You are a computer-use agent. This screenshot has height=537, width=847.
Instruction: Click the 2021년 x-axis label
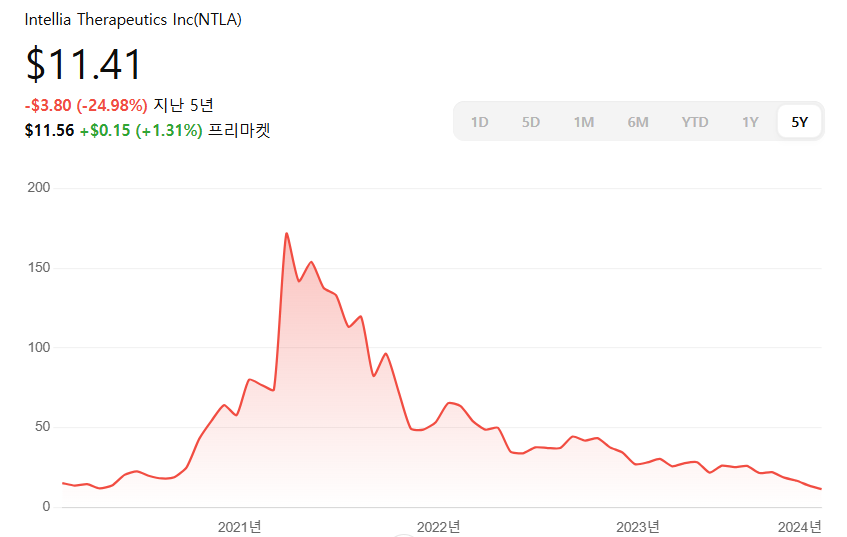[239, 527]
